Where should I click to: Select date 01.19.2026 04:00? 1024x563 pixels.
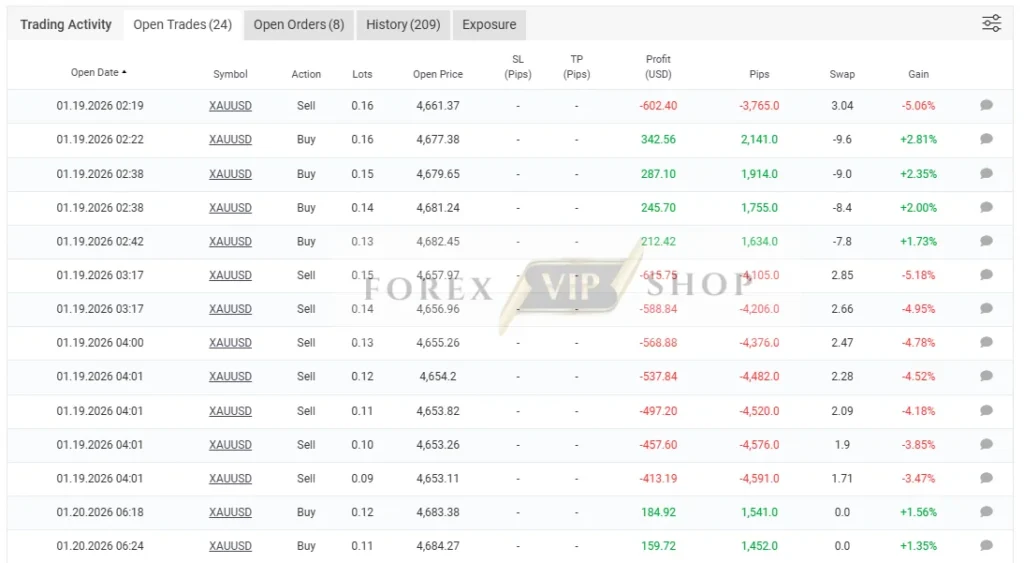pyautogui.click(x=100, y=343)
